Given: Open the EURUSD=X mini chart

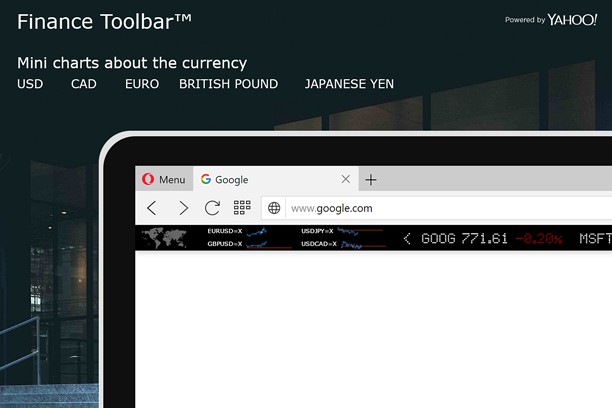Looking at the screenshot, I should click(256, 232).
